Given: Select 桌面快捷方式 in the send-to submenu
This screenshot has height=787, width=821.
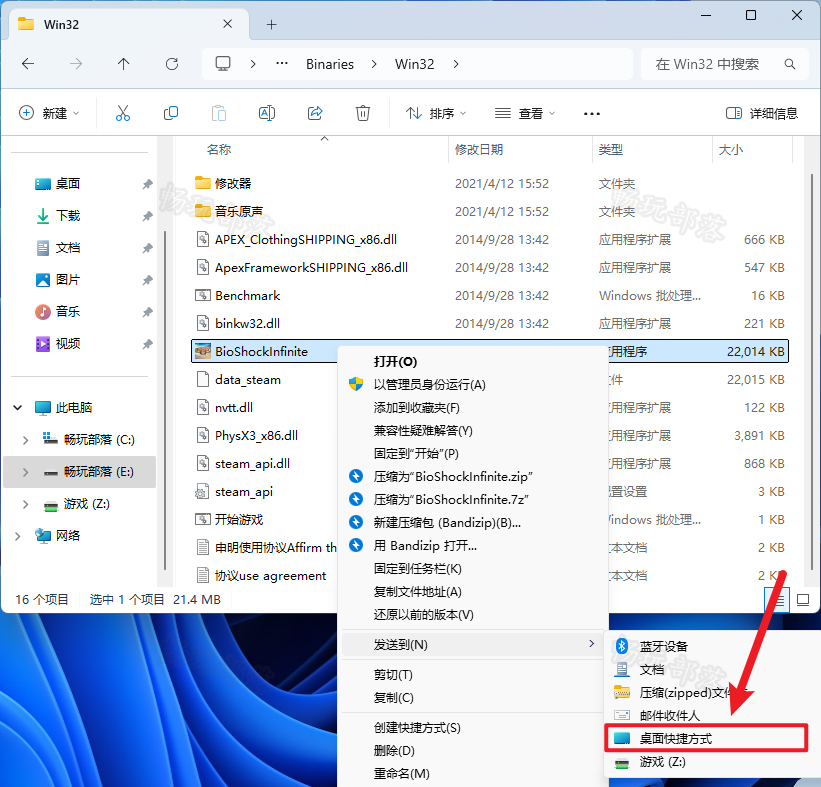Looking at the screenshot, I should tap(706, 738).
